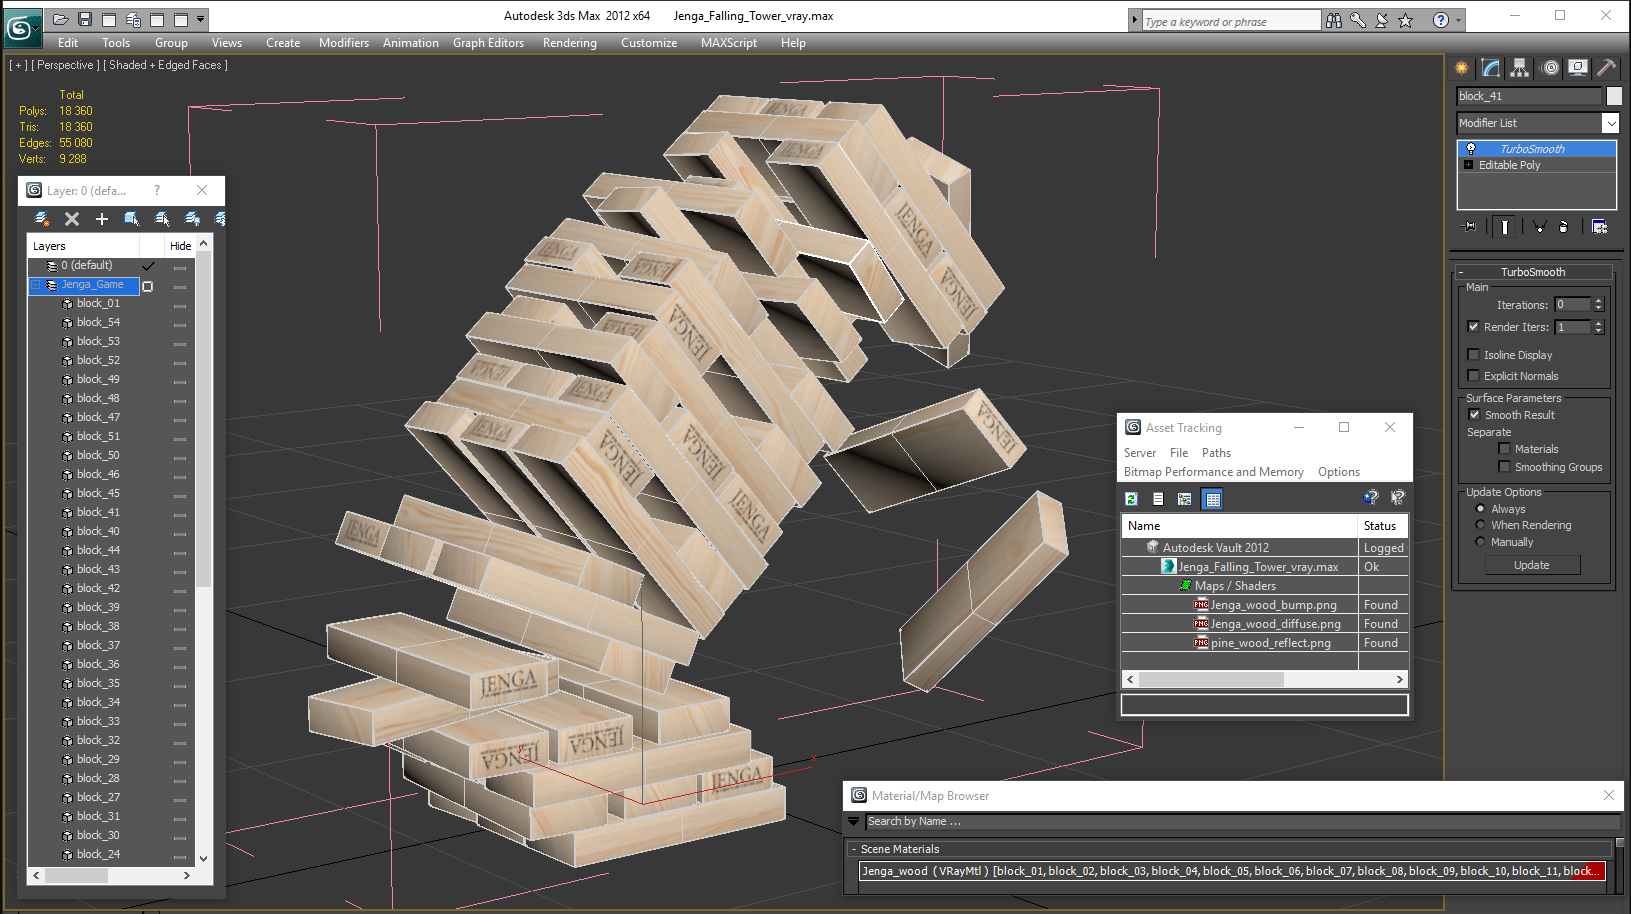Click Make Unique icon in modifier stack
The width and height of the screenshot is (1631, 914).
pos(1540,226)
